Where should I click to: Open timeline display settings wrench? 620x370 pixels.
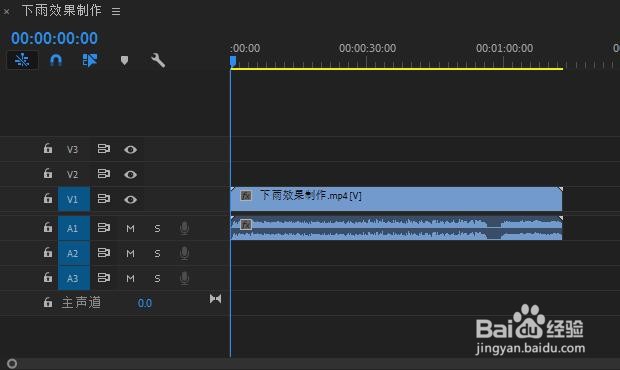(158, 60)
